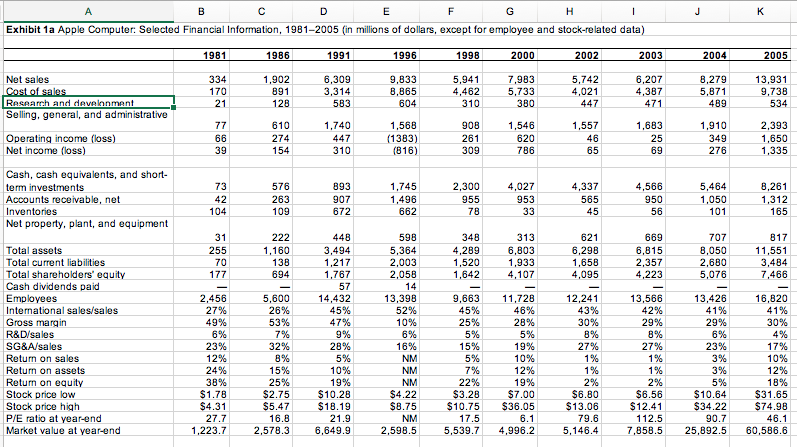797x447 pixels.
Task: Click the (1383) operating loss cell
Action: tap(386, 138)
